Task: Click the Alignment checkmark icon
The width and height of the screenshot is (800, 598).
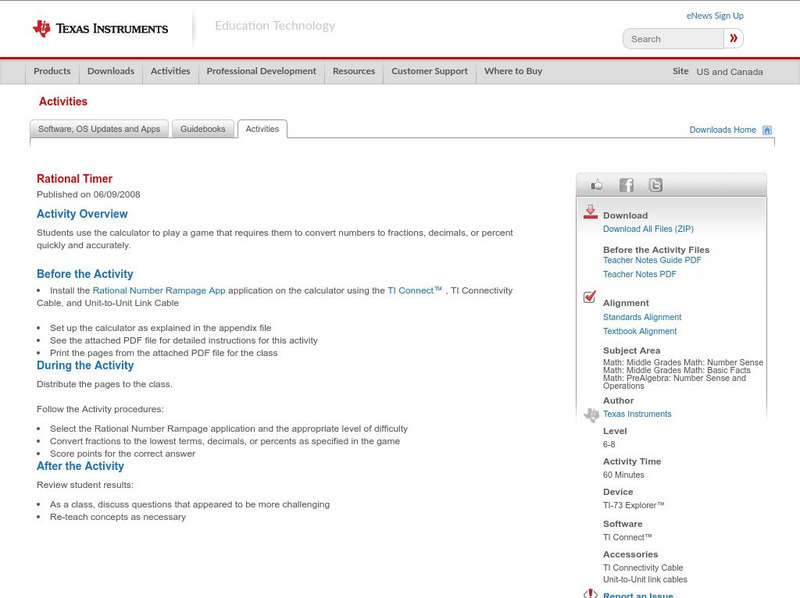Action: click(589, 296)
